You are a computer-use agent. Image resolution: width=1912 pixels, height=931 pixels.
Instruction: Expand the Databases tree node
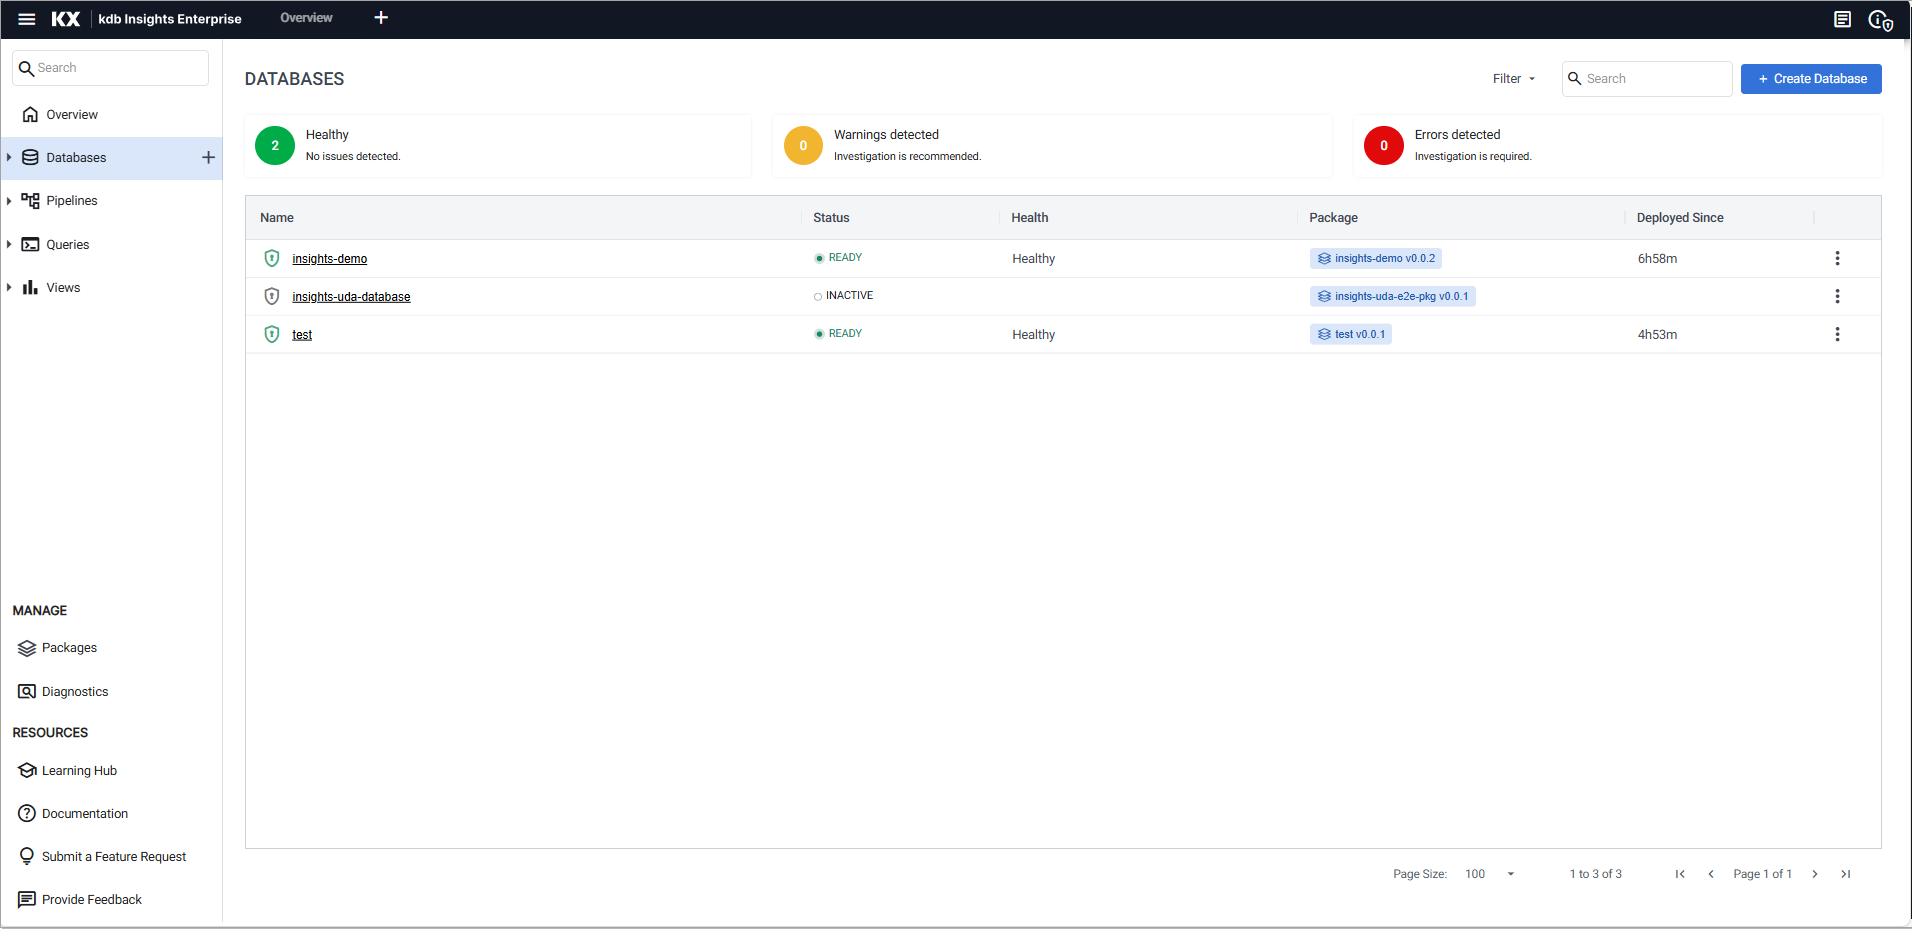tap(9, 157)
